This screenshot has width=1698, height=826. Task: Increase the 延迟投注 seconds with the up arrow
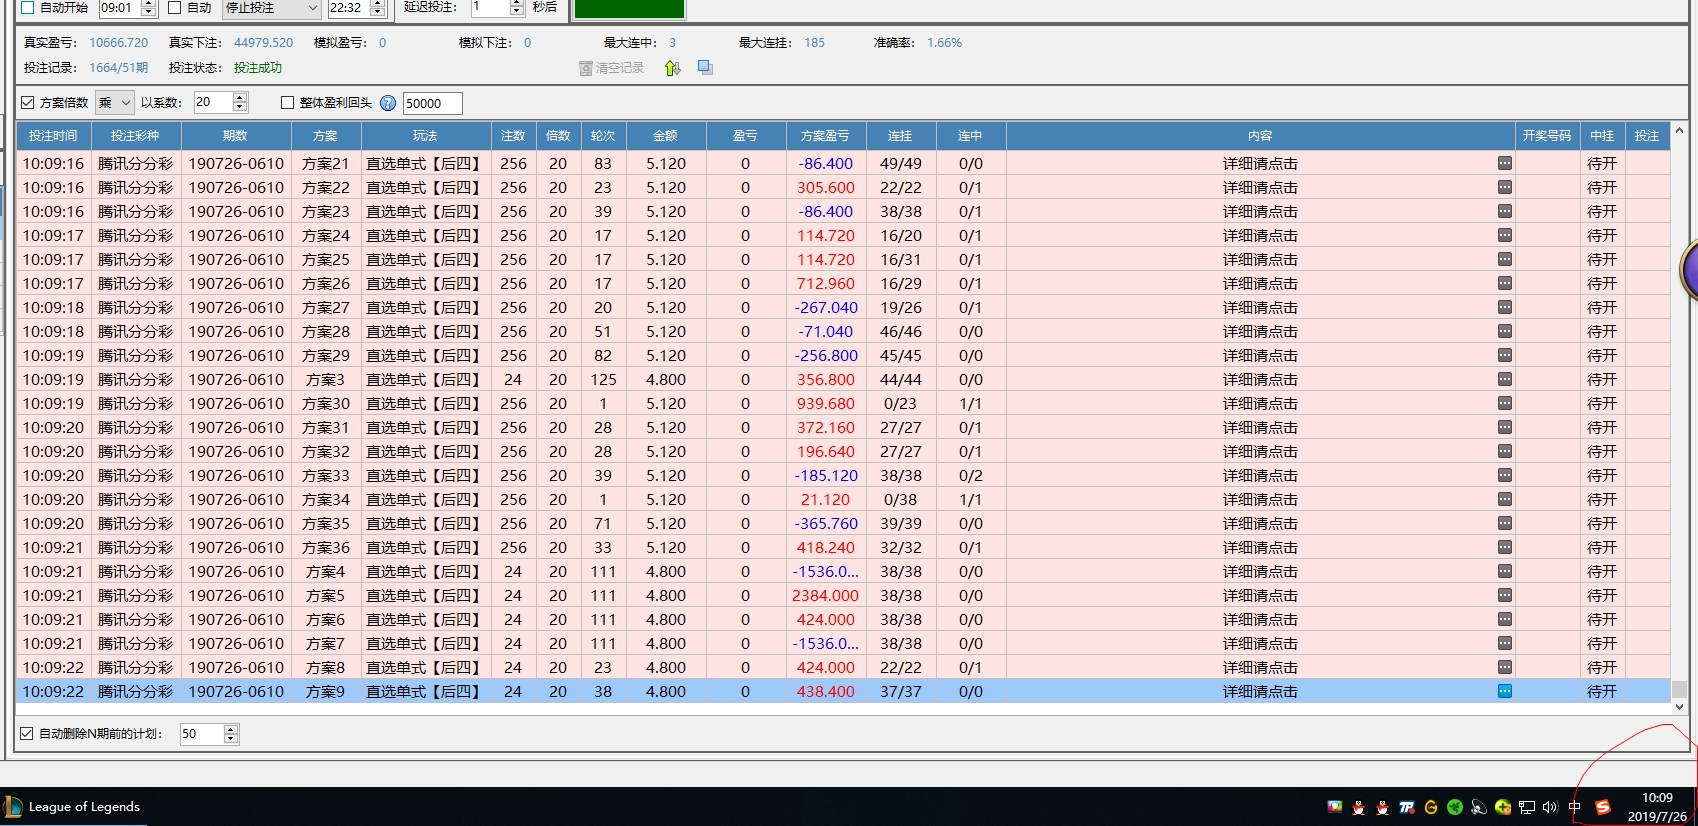pos(517,4)
